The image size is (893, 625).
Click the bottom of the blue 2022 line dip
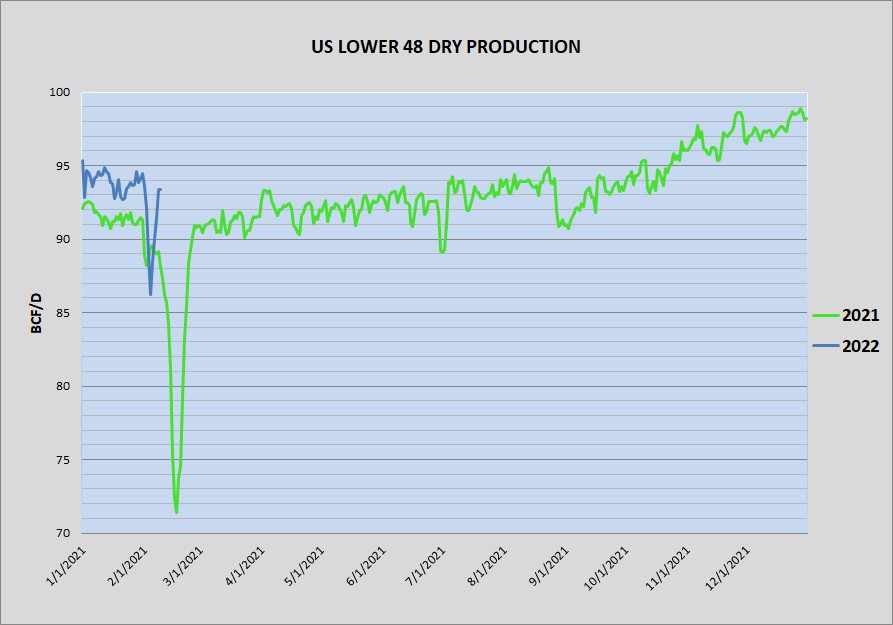coord(151,294)
